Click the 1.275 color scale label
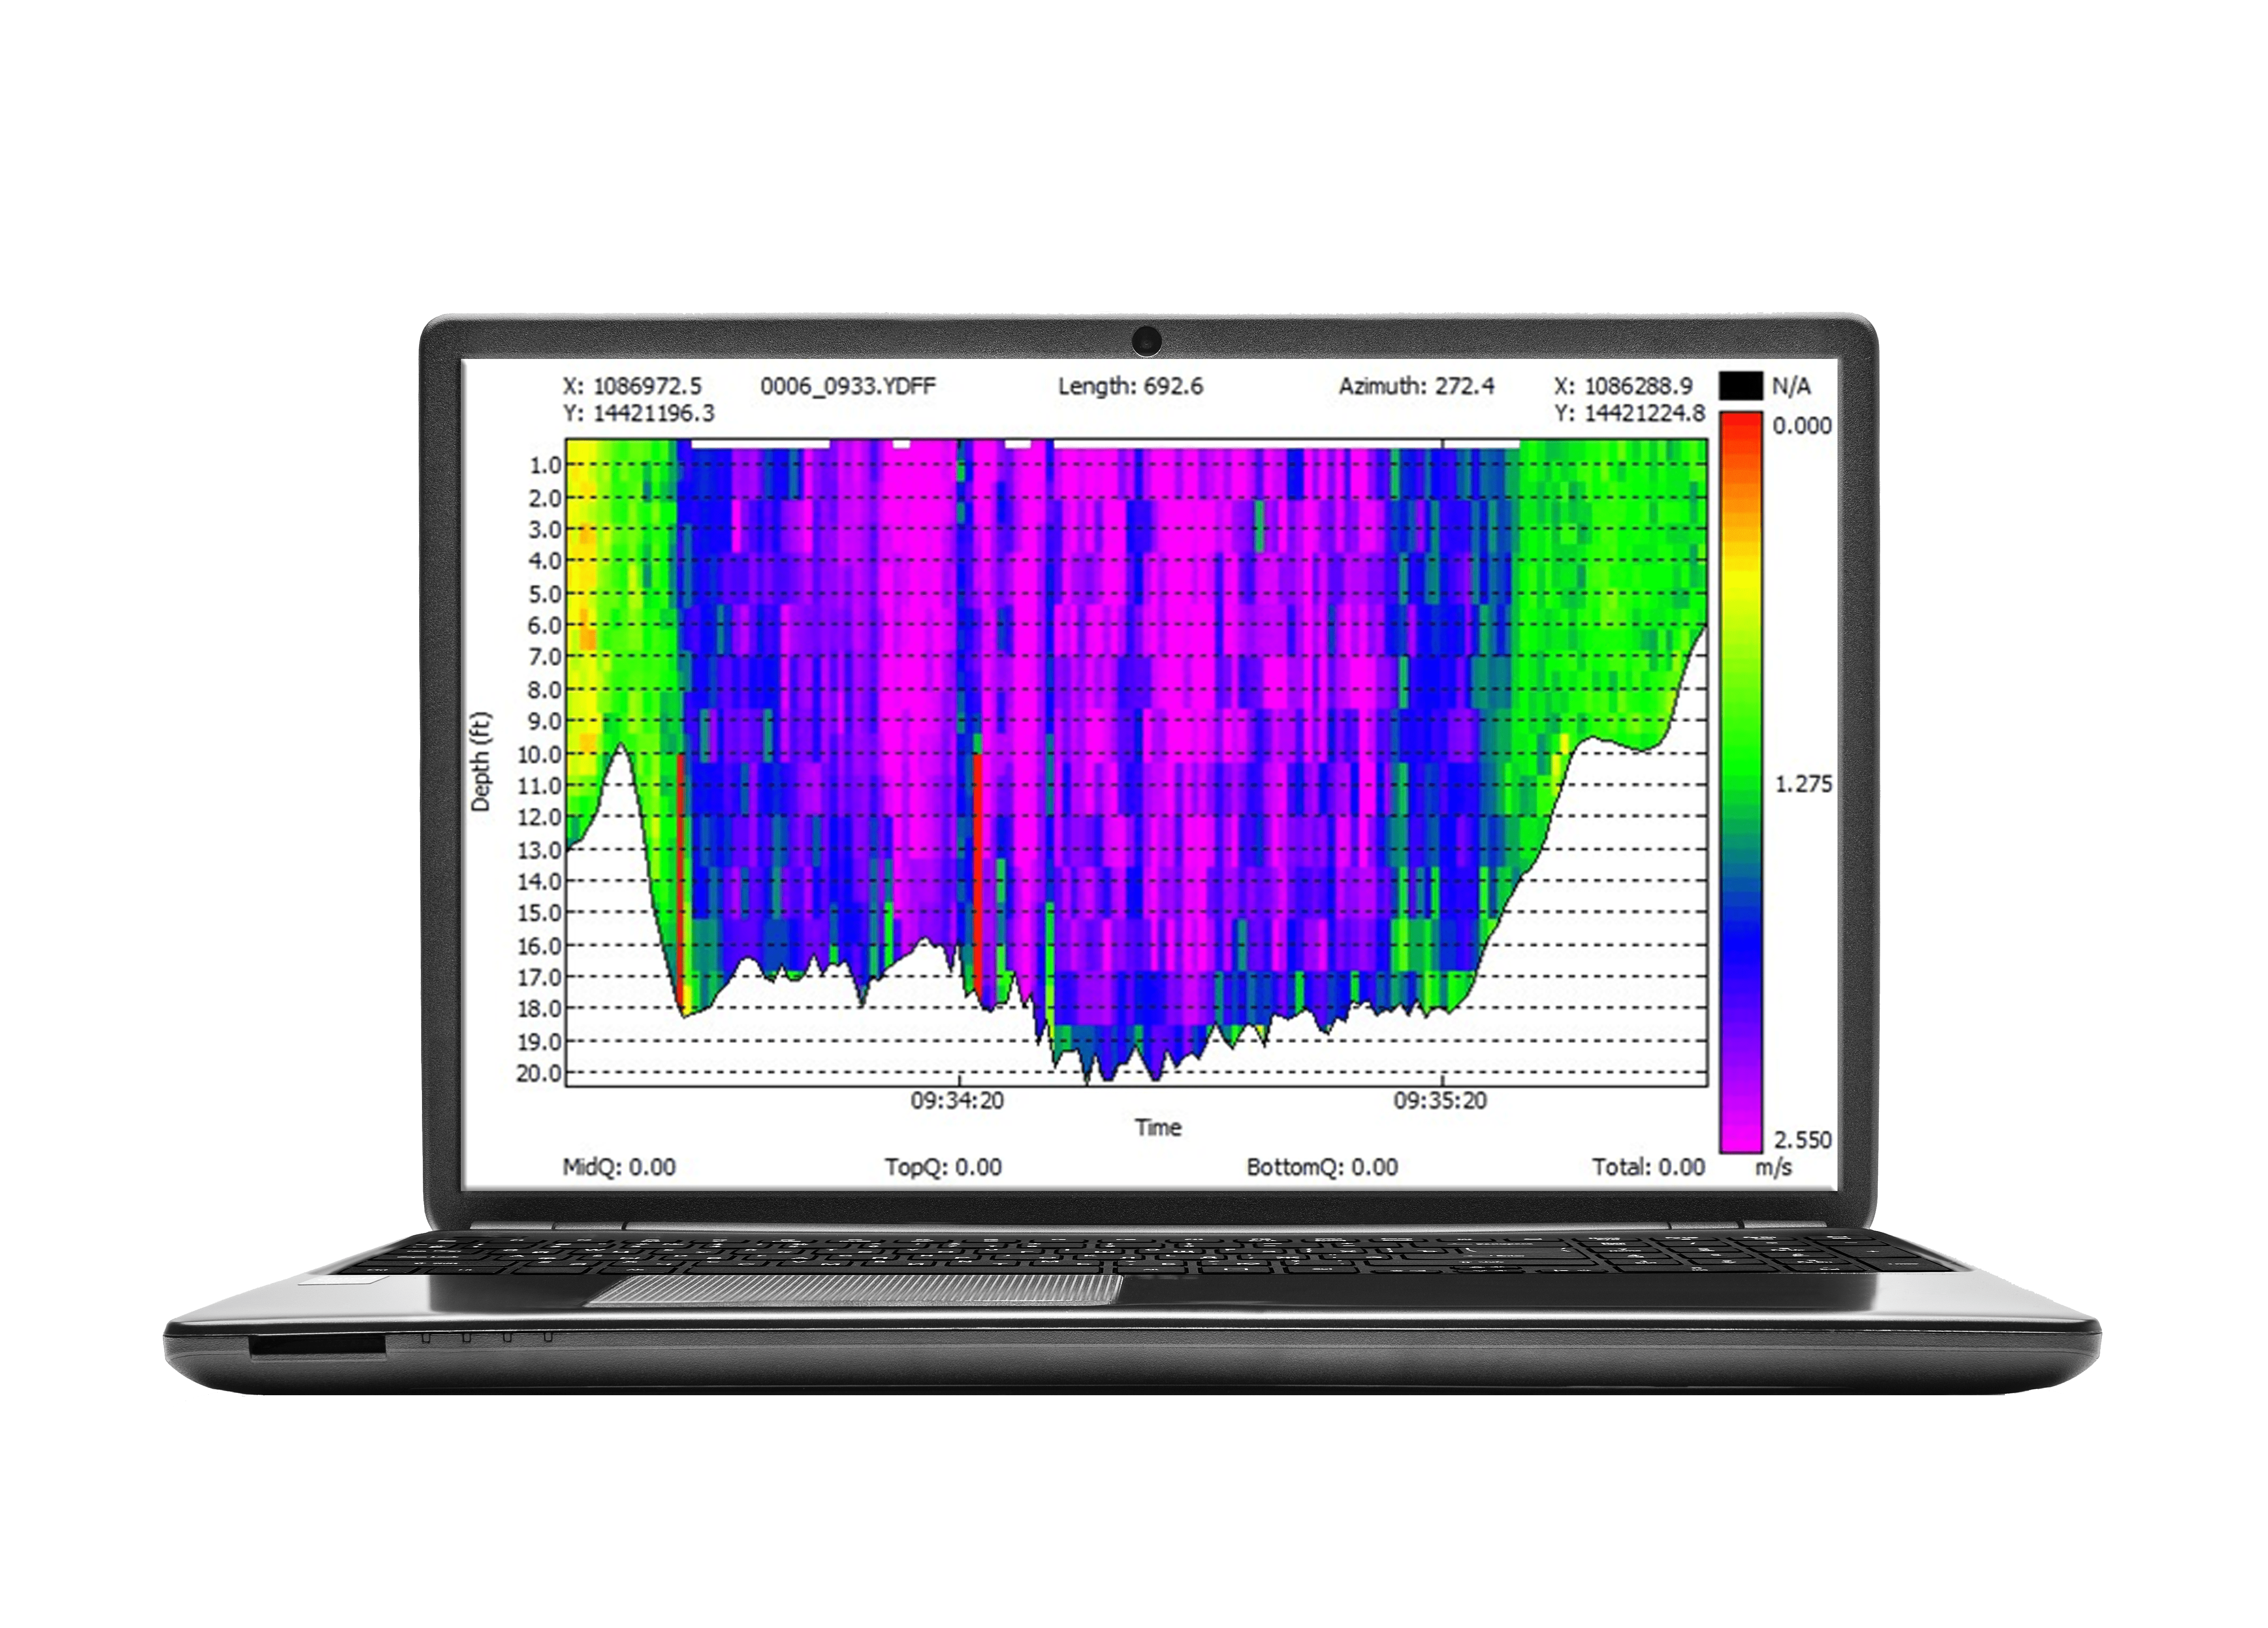2268x1628 pixels. [x=1803, y=784]
